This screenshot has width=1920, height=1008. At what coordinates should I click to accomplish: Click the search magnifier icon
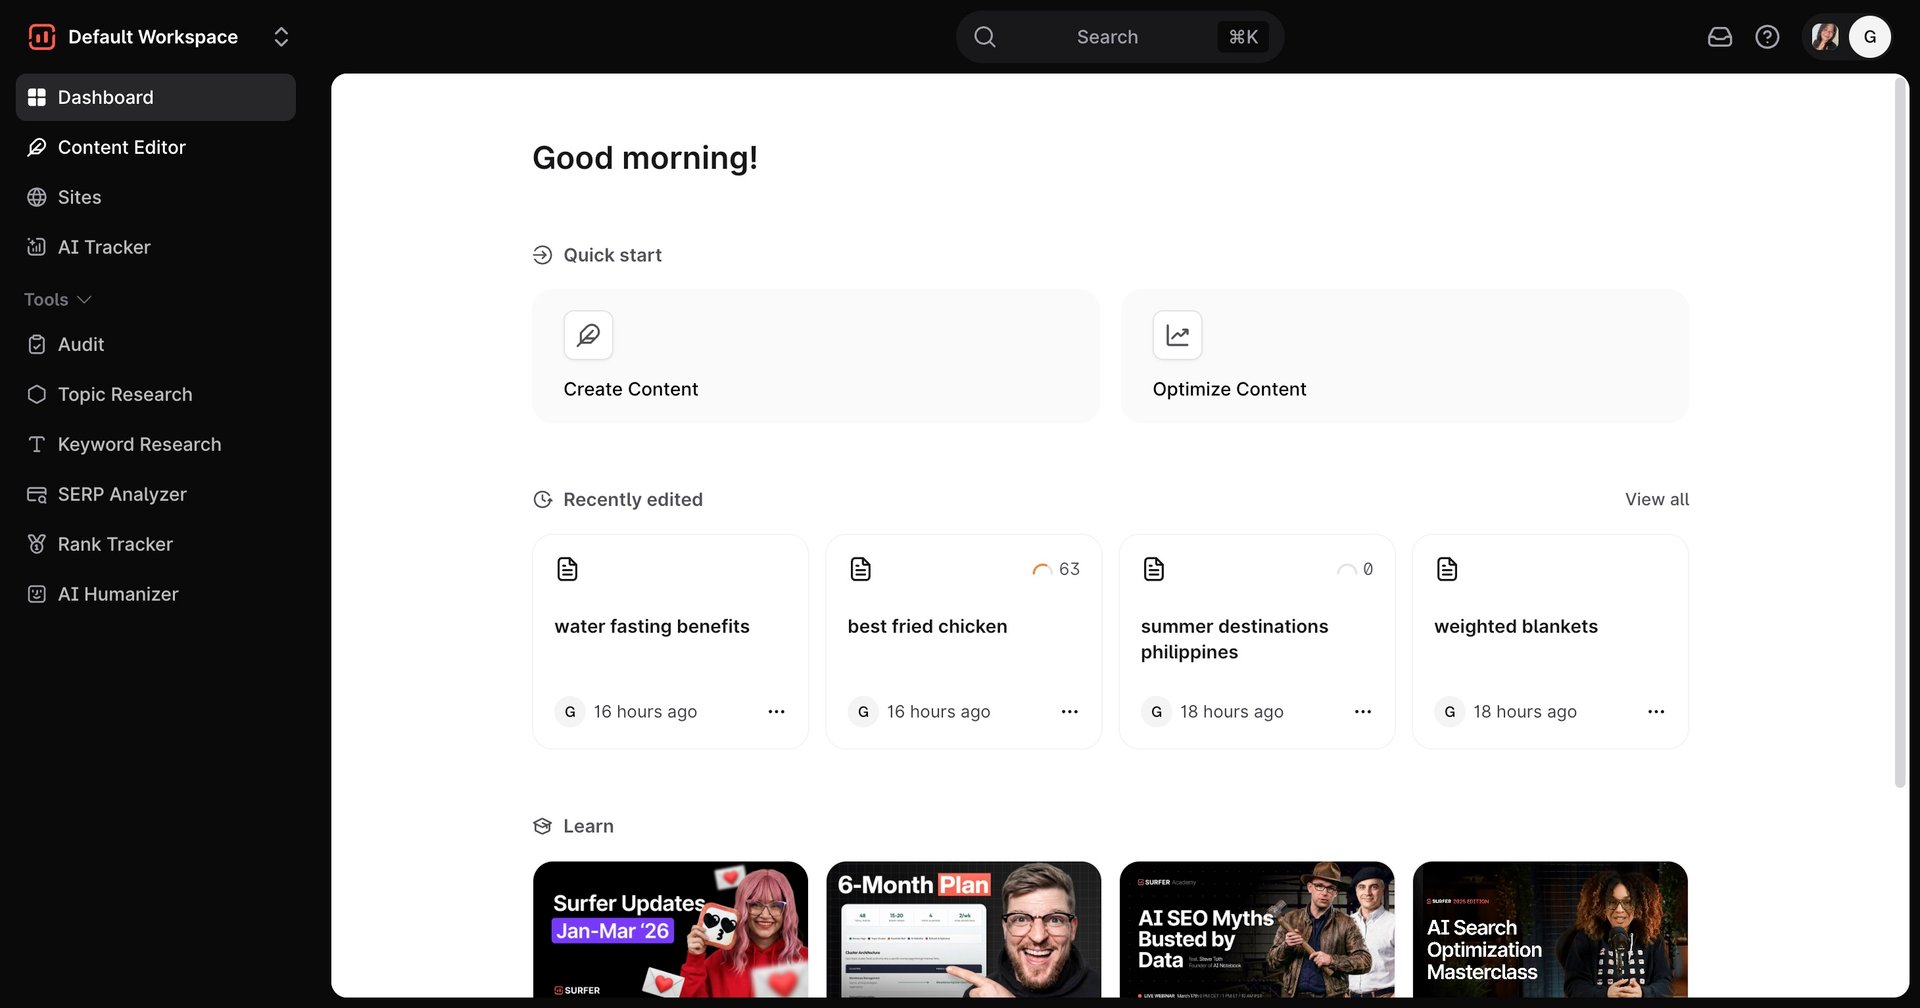tap(985, 37)
